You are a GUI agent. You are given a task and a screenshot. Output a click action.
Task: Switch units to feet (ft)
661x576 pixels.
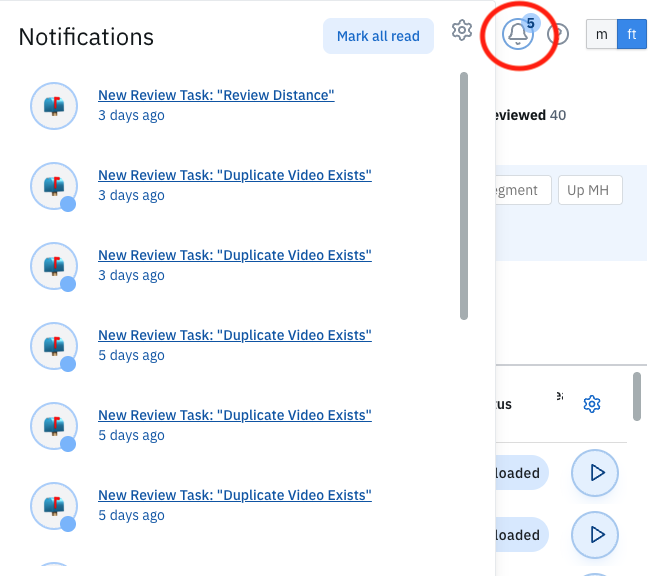(x=631, y=34)
